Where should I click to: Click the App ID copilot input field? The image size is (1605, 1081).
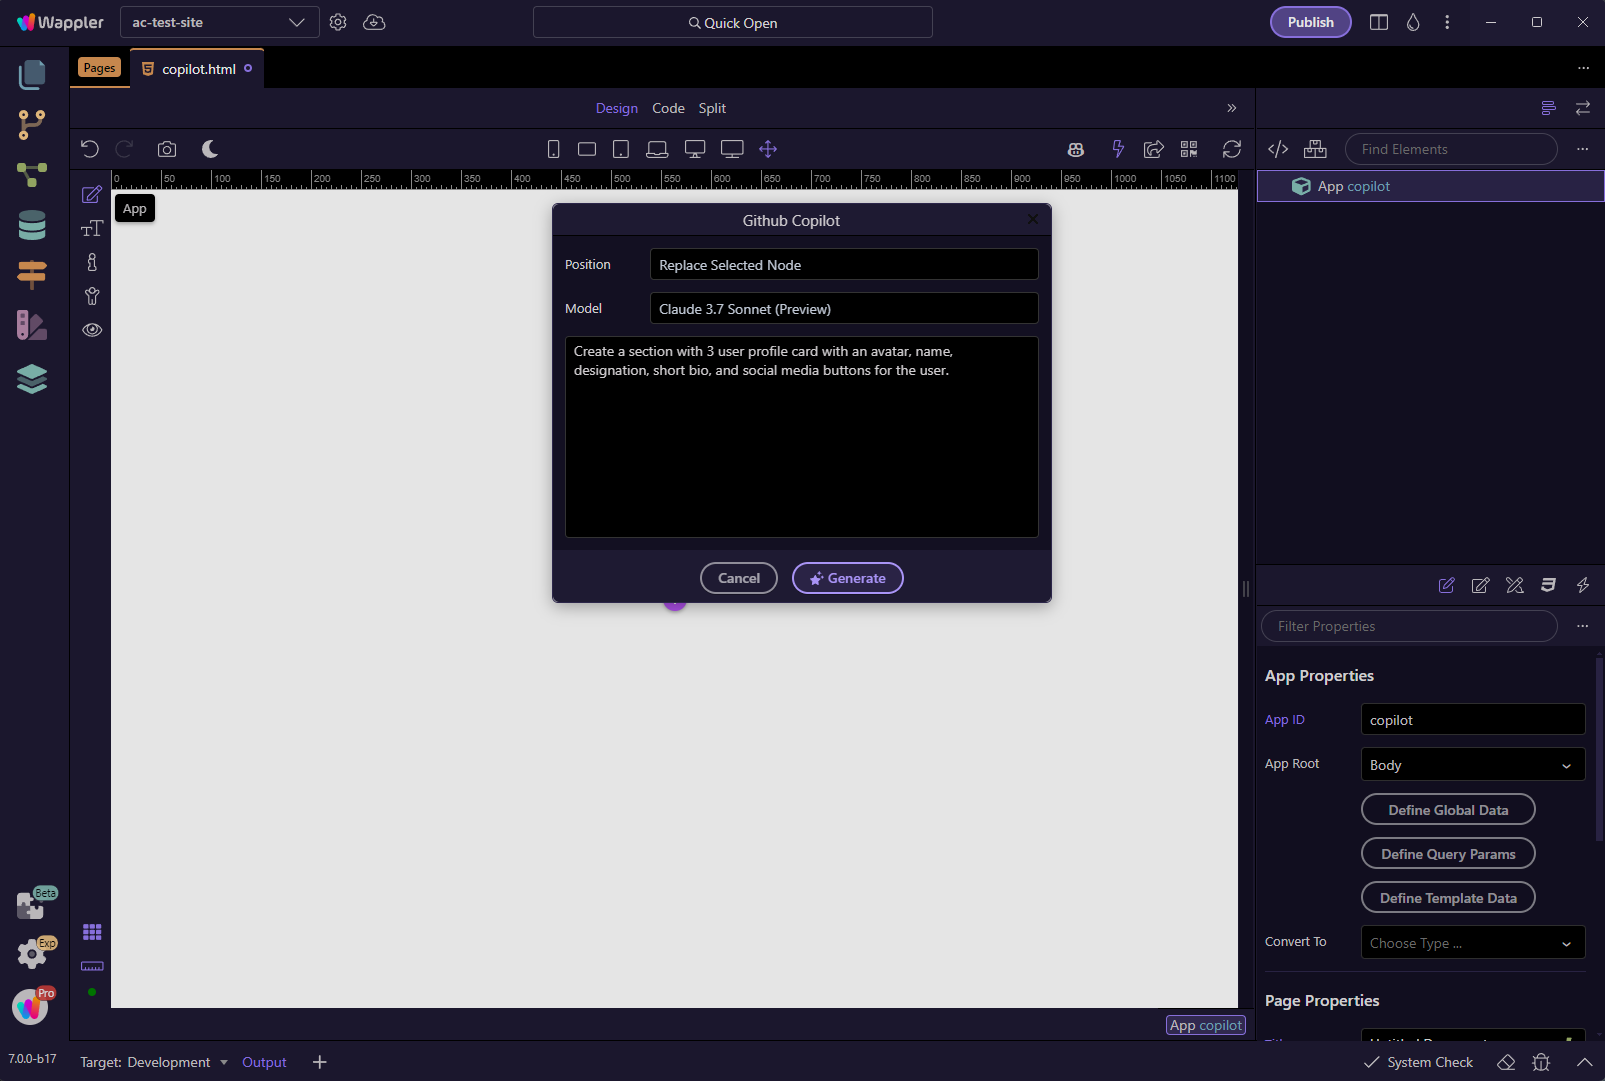[1473, 720]
